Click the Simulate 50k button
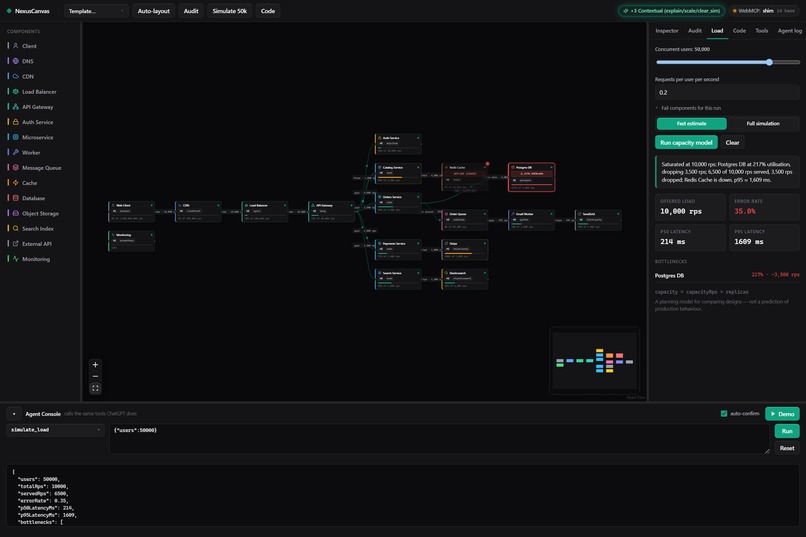806x537 pixels. tap(229, 11)
